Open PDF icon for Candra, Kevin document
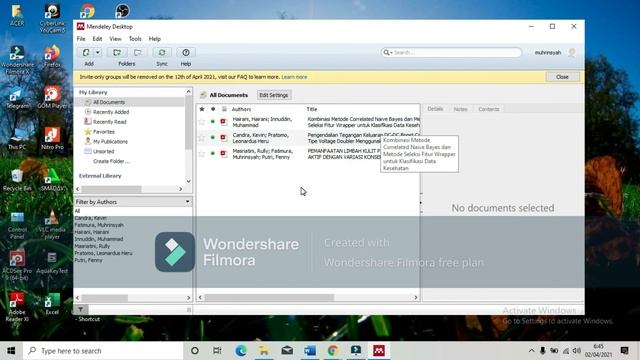 coord(224,138)
